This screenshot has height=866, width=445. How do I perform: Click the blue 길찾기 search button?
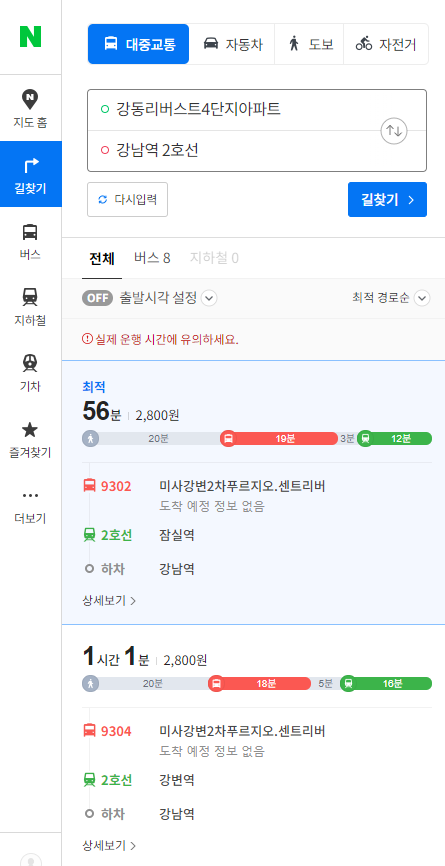387,199
